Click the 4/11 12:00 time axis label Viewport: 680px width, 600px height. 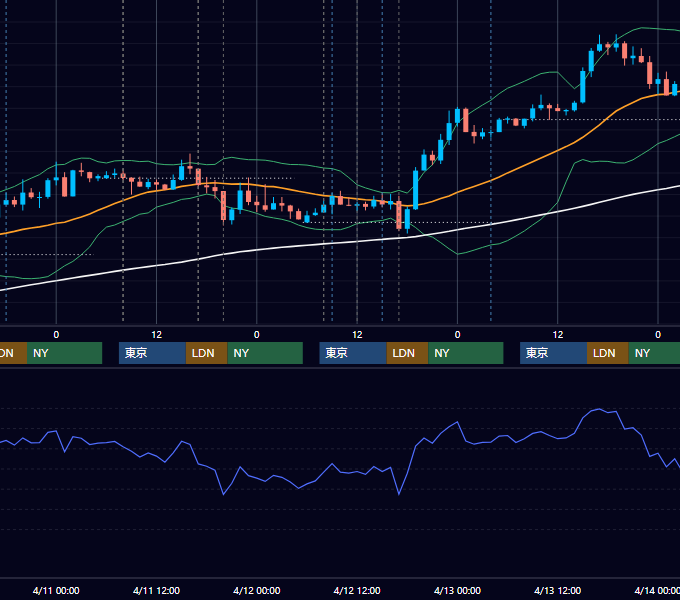pyautogui.click(x=156, y=590)
